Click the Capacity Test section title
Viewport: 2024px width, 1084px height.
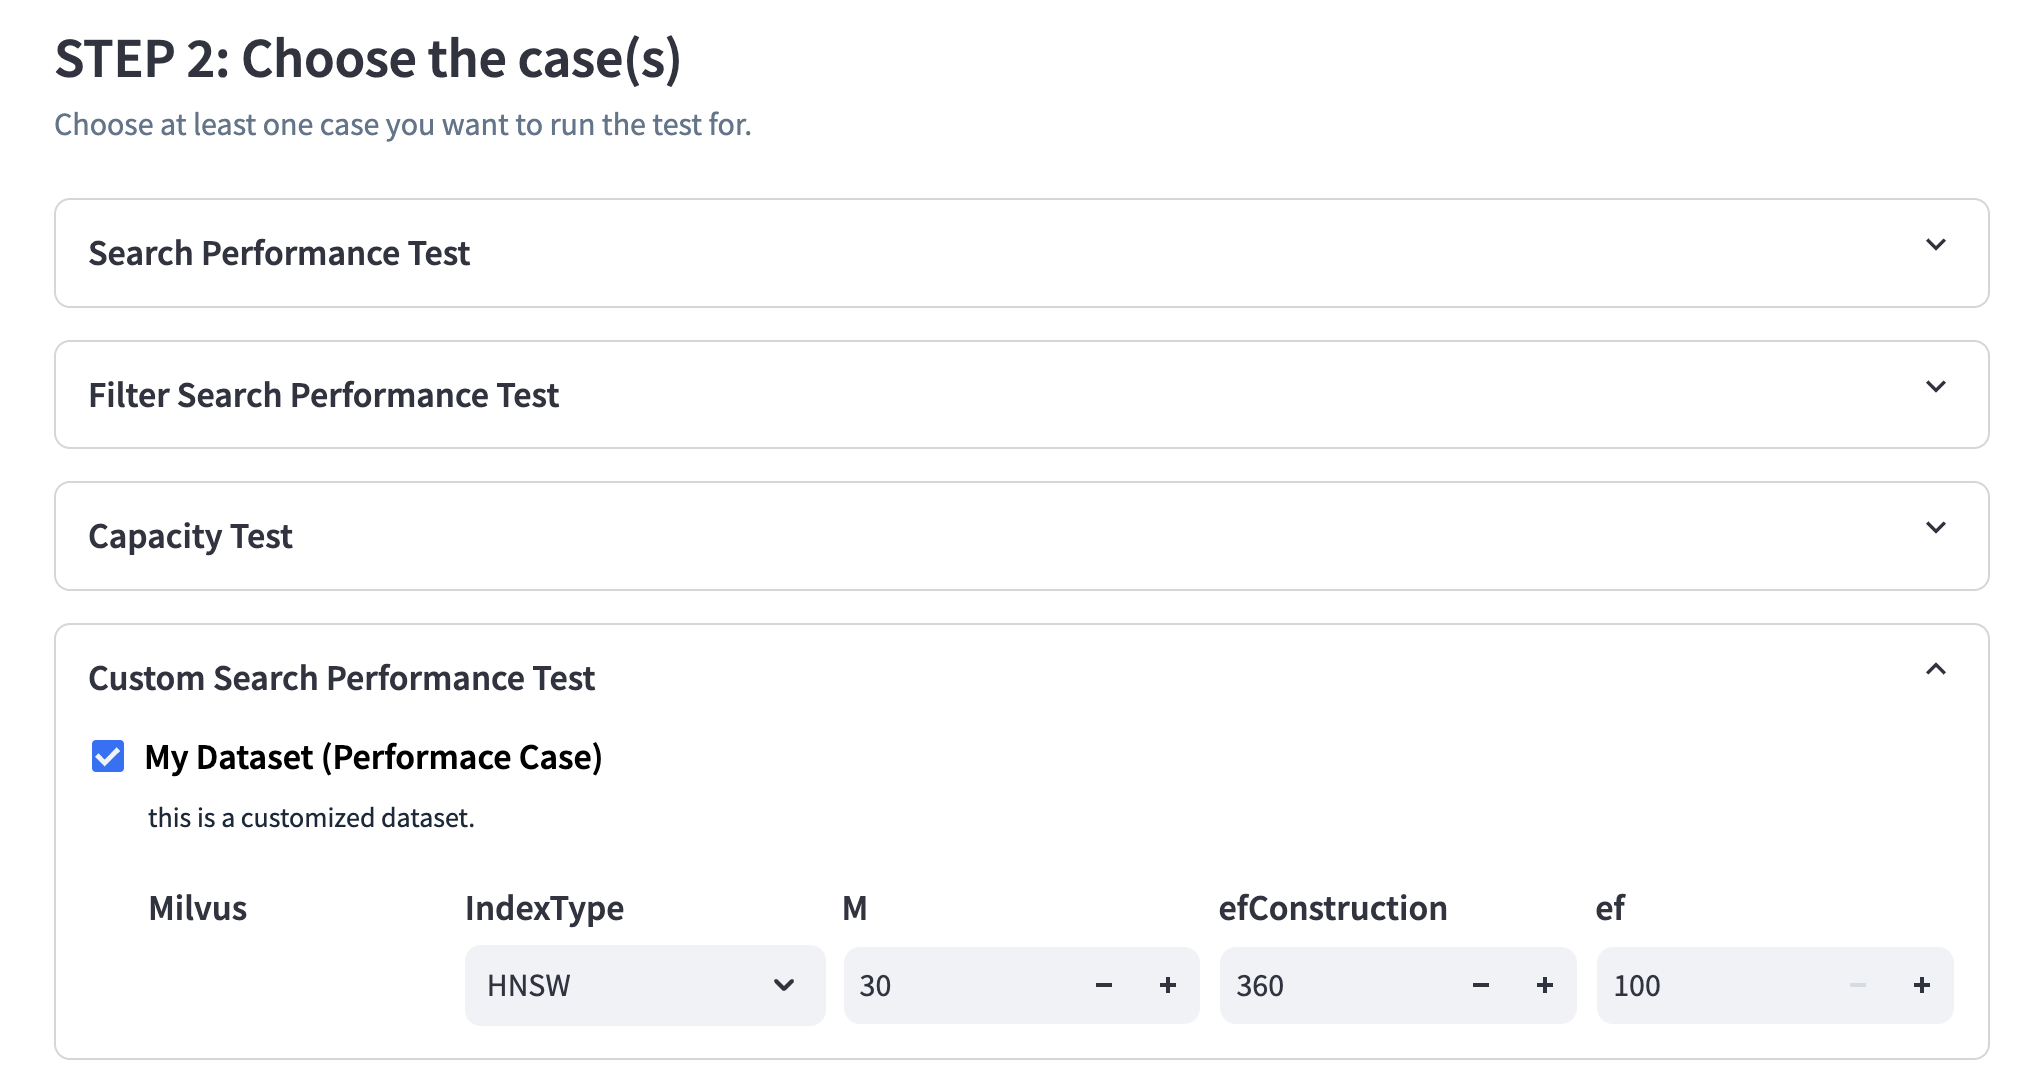tap(190, 537)
